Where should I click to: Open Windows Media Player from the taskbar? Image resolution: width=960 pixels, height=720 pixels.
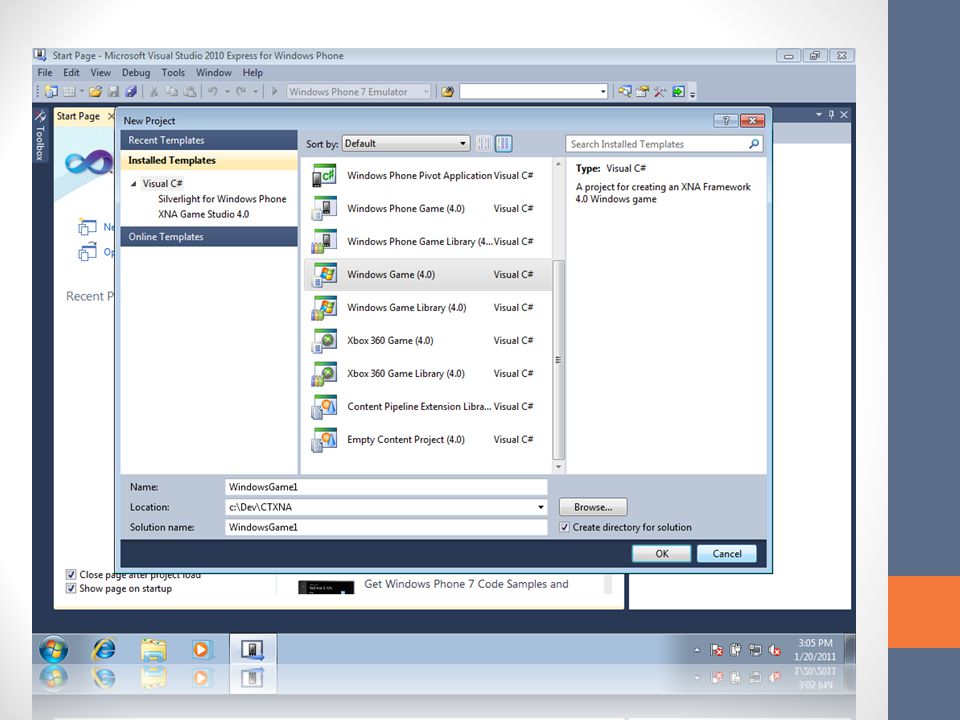click(201, 650)
